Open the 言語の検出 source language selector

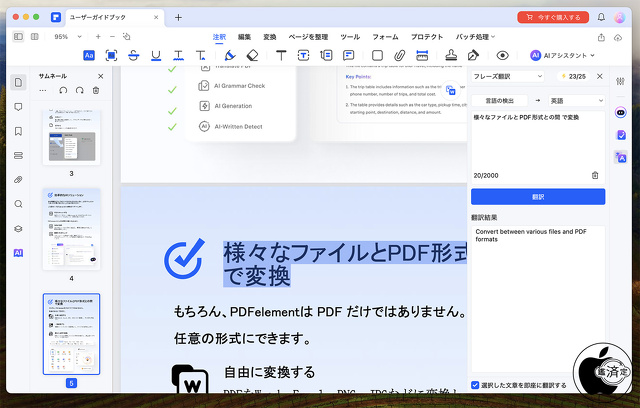(x=500, y=100)
